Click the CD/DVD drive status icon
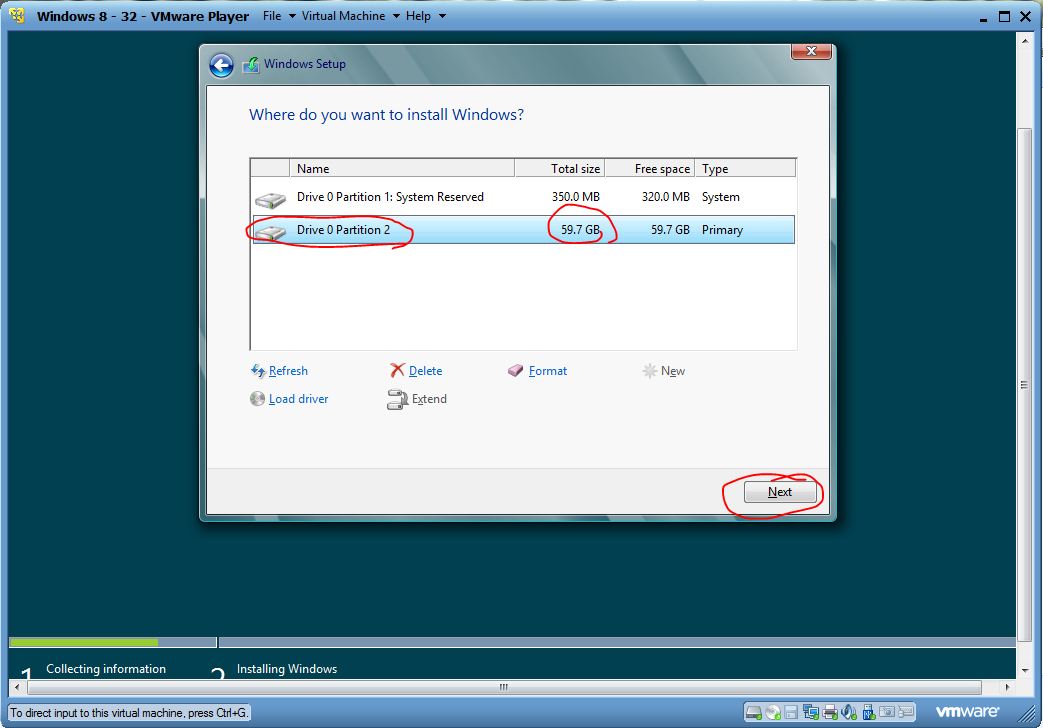Image resolution: width=1043 pixels, height=728 pixels. coord(773,713)
